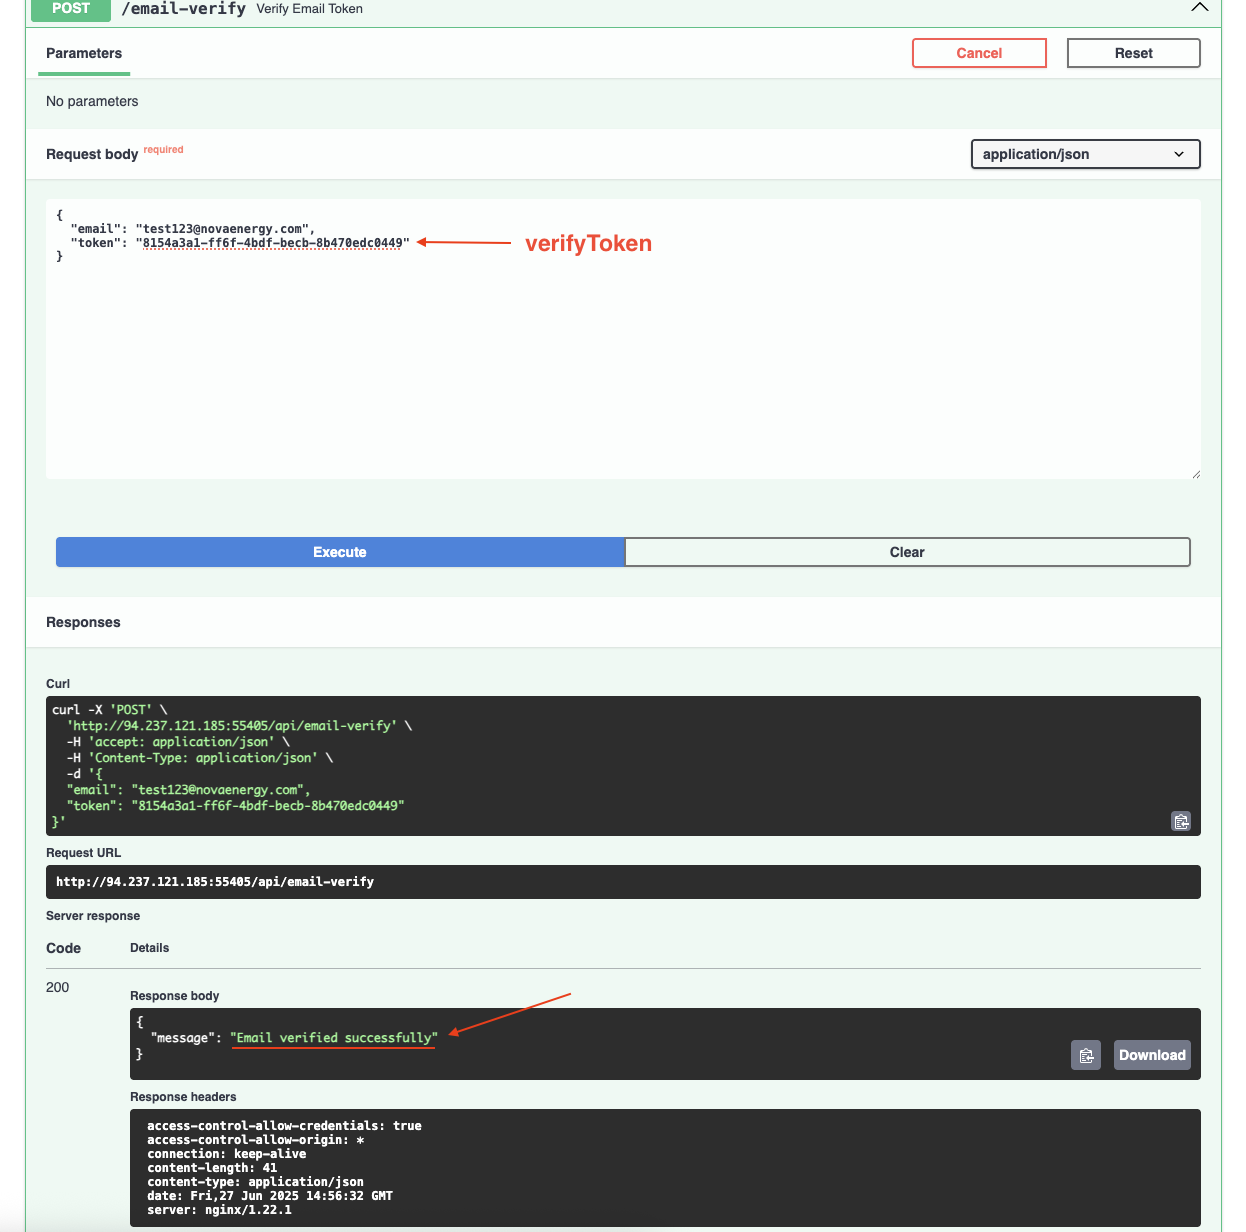Copy the curl command to clipboard
Viewport: 1246px width, 1232px height.
click(x=1181, y=821)
